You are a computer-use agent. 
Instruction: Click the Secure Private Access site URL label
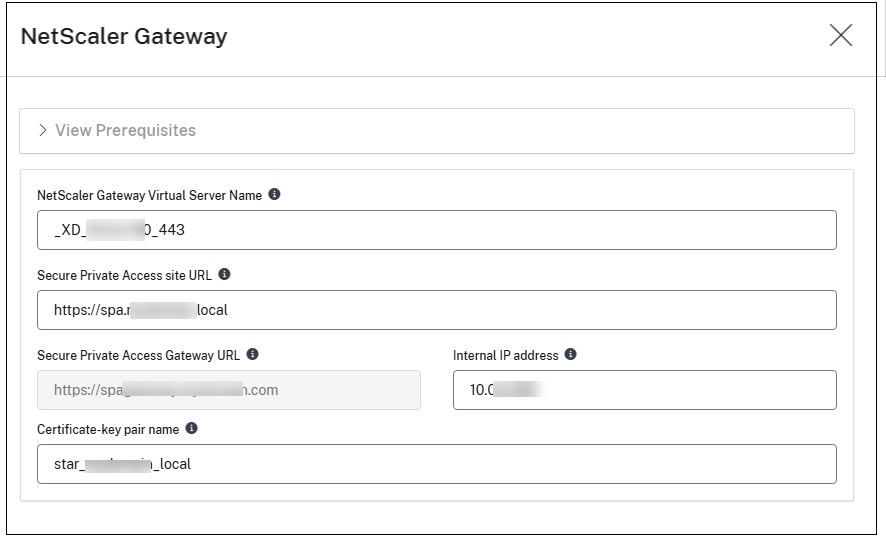pyautogui.click(x=124, y=275)
